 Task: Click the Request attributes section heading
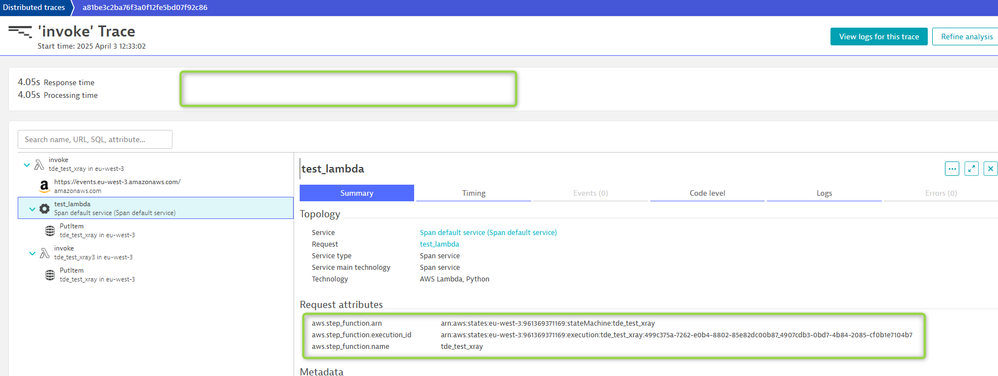coord(342,305)
